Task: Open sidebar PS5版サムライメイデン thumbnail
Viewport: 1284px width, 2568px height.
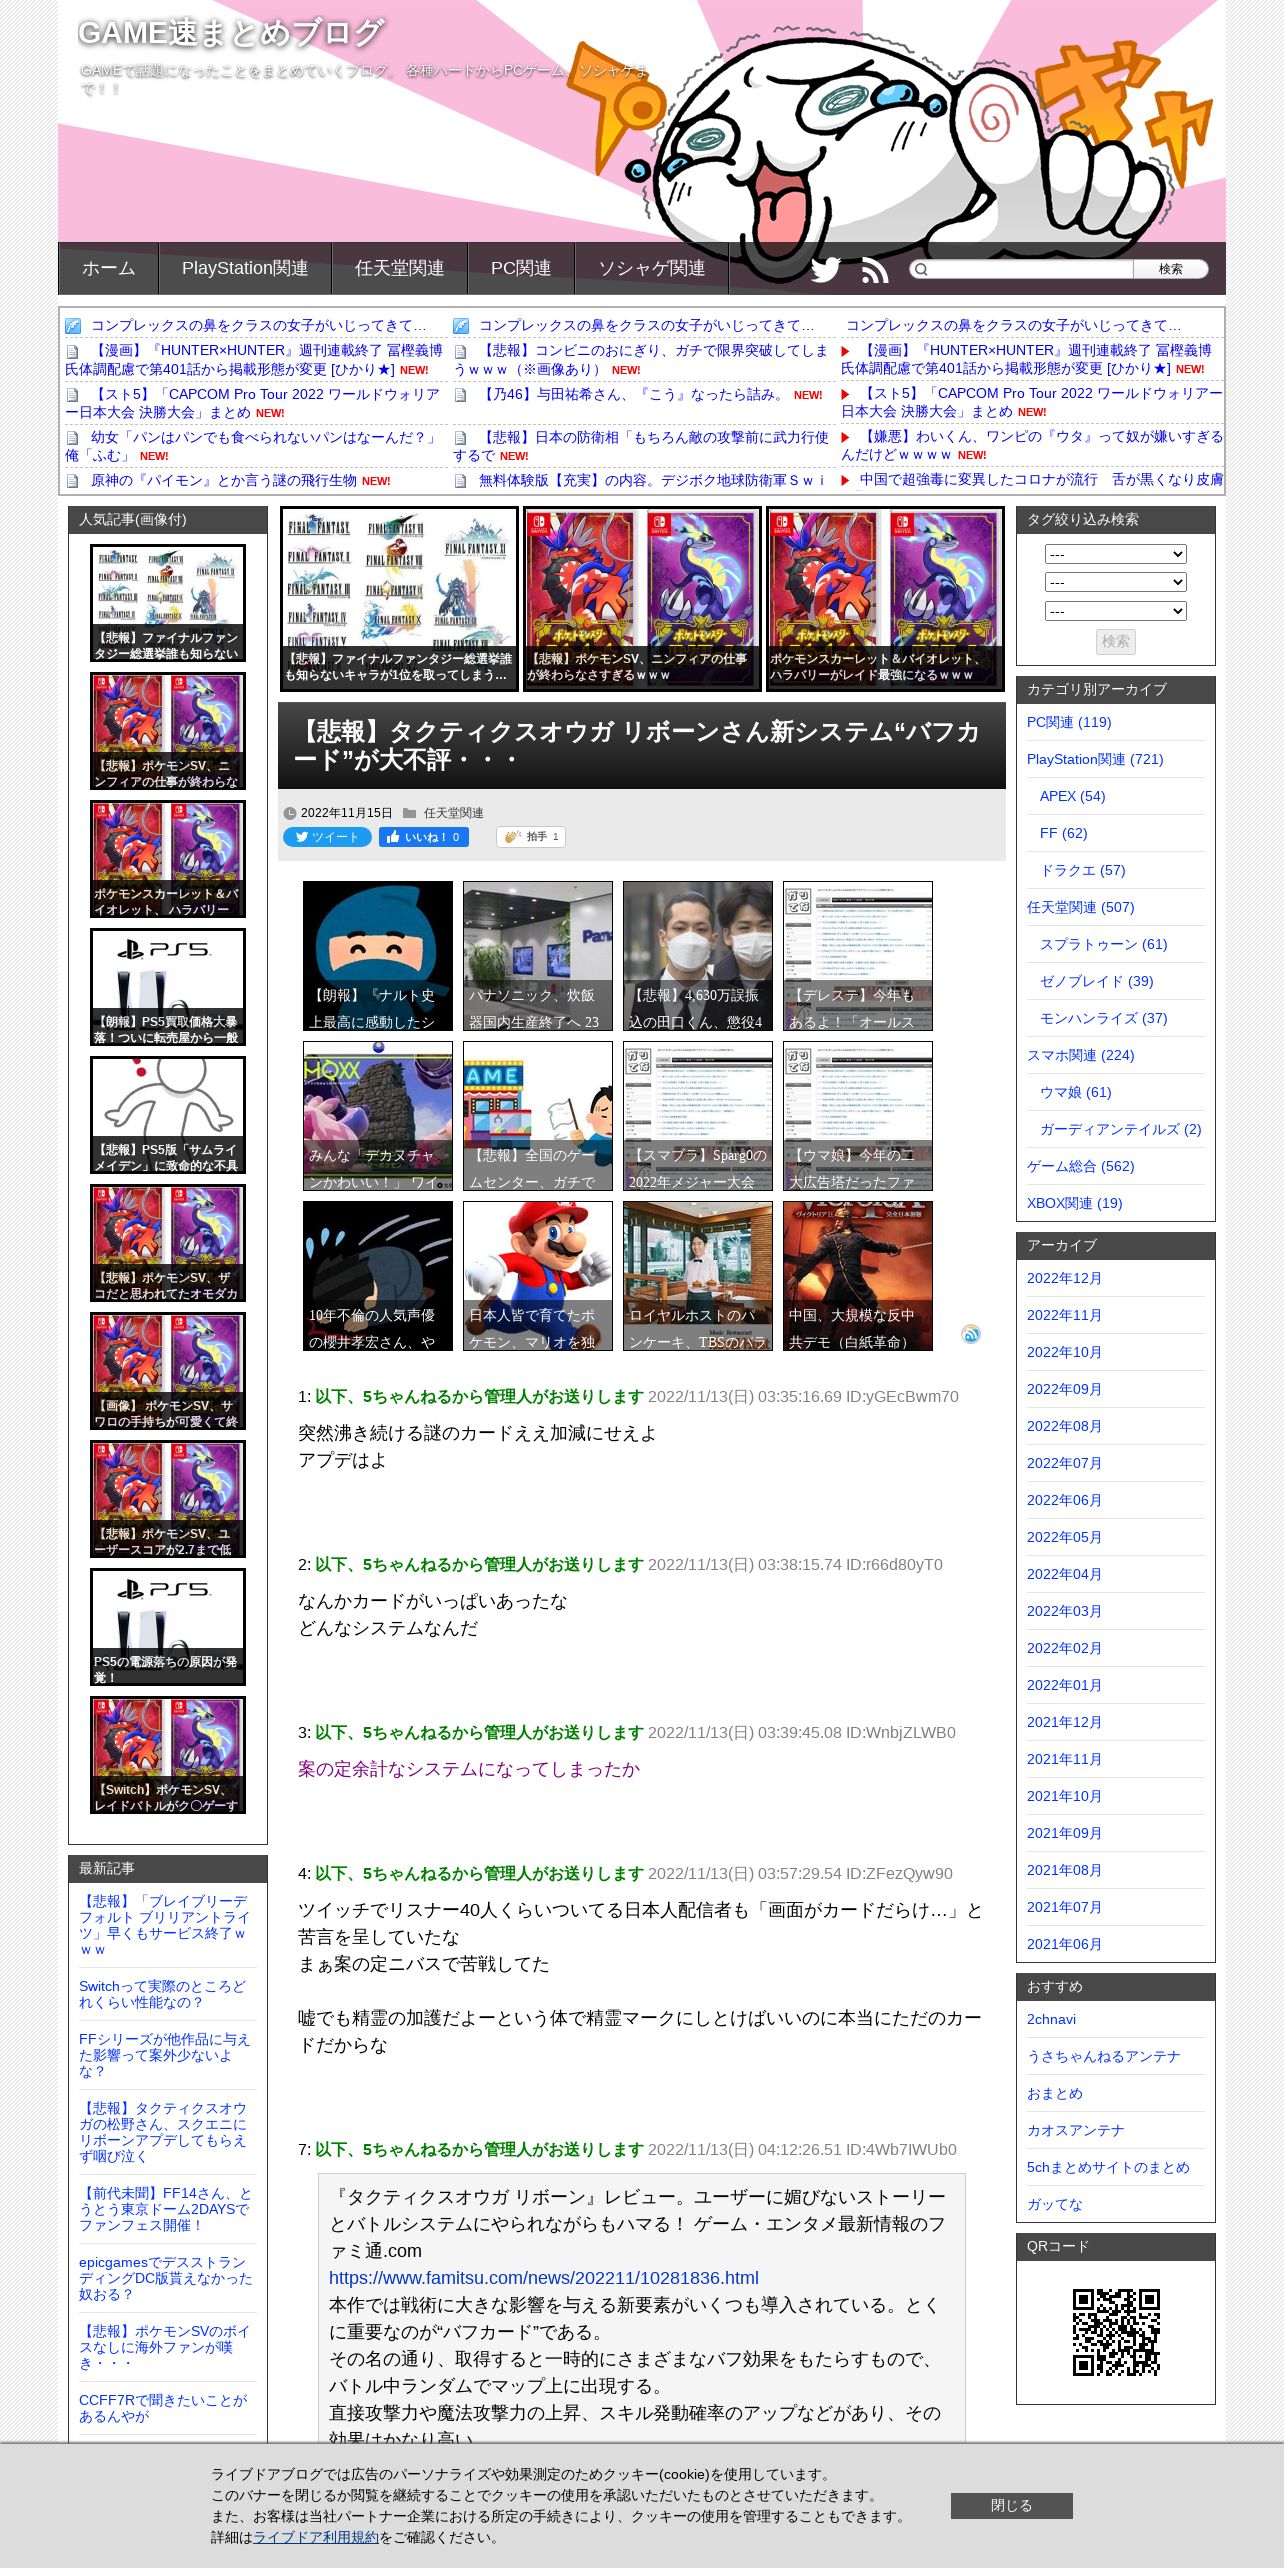Action: pos(168,1115)
